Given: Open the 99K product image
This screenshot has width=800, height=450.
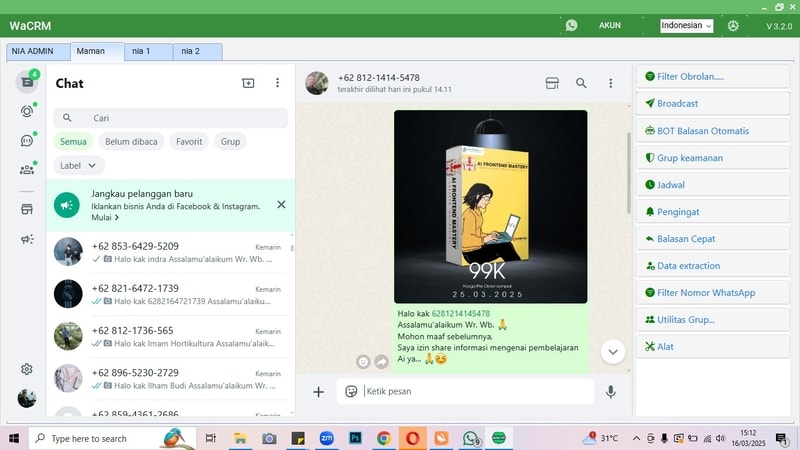Looking at the screenshot, I should [x=490, y=207].
